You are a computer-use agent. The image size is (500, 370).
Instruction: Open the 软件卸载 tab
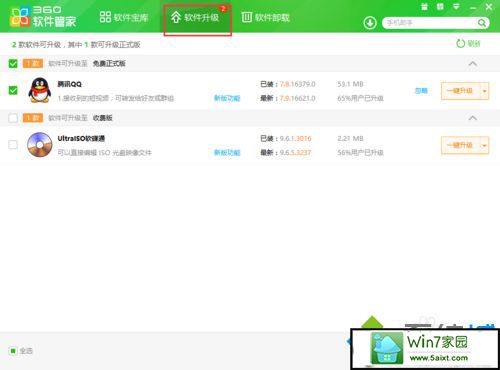pyautogui.click(x=265, y=17)
